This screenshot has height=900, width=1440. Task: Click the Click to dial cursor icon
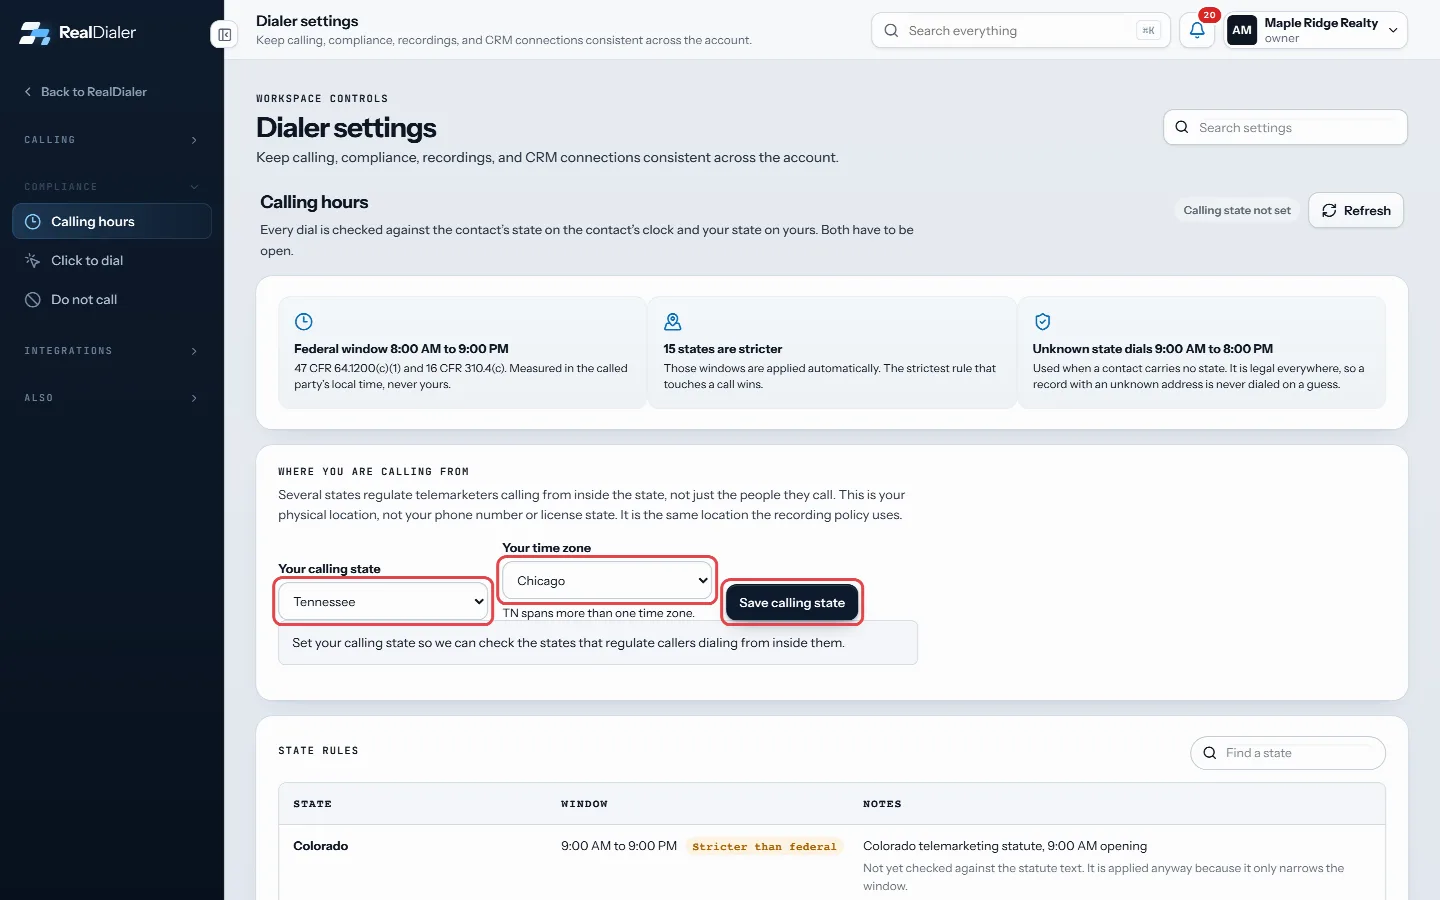pos(32,260)
